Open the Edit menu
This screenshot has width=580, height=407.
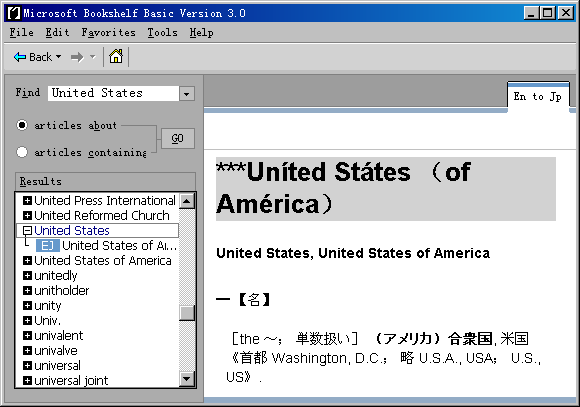pyautogui.click(x=57, y=33)
